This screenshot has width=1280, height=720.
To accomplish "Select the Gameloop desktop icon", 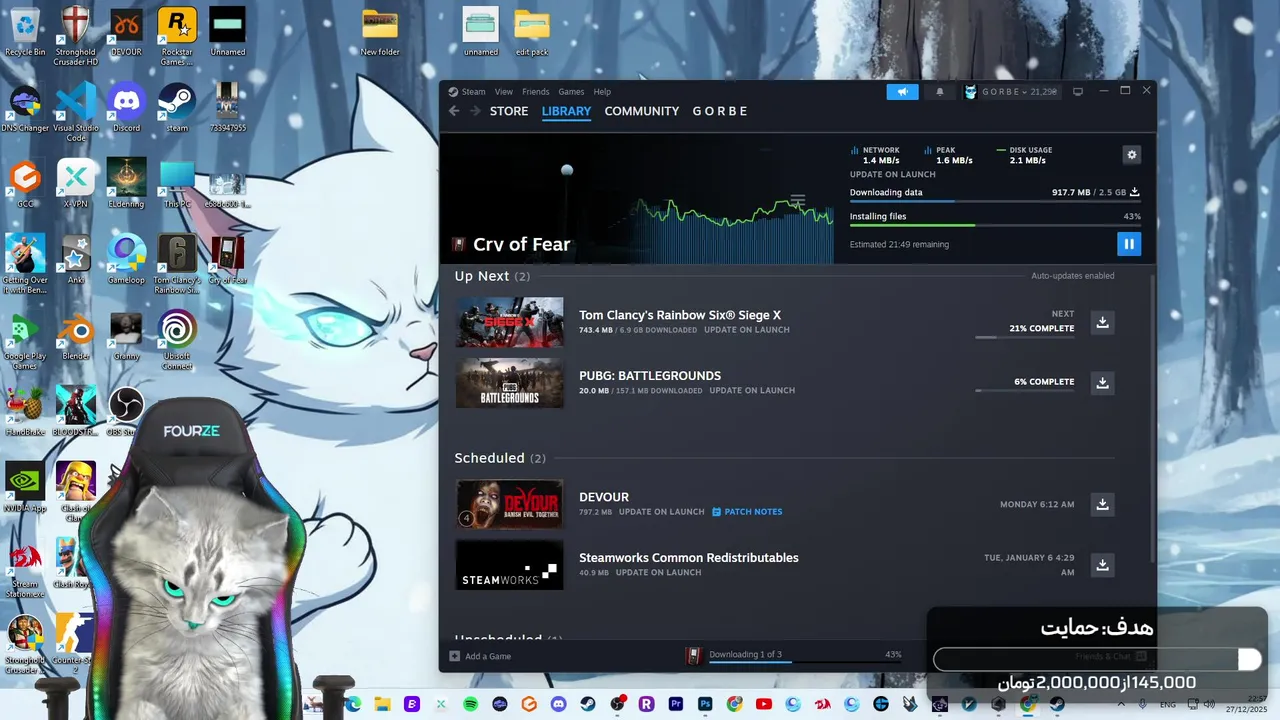I will pos(126,260).
